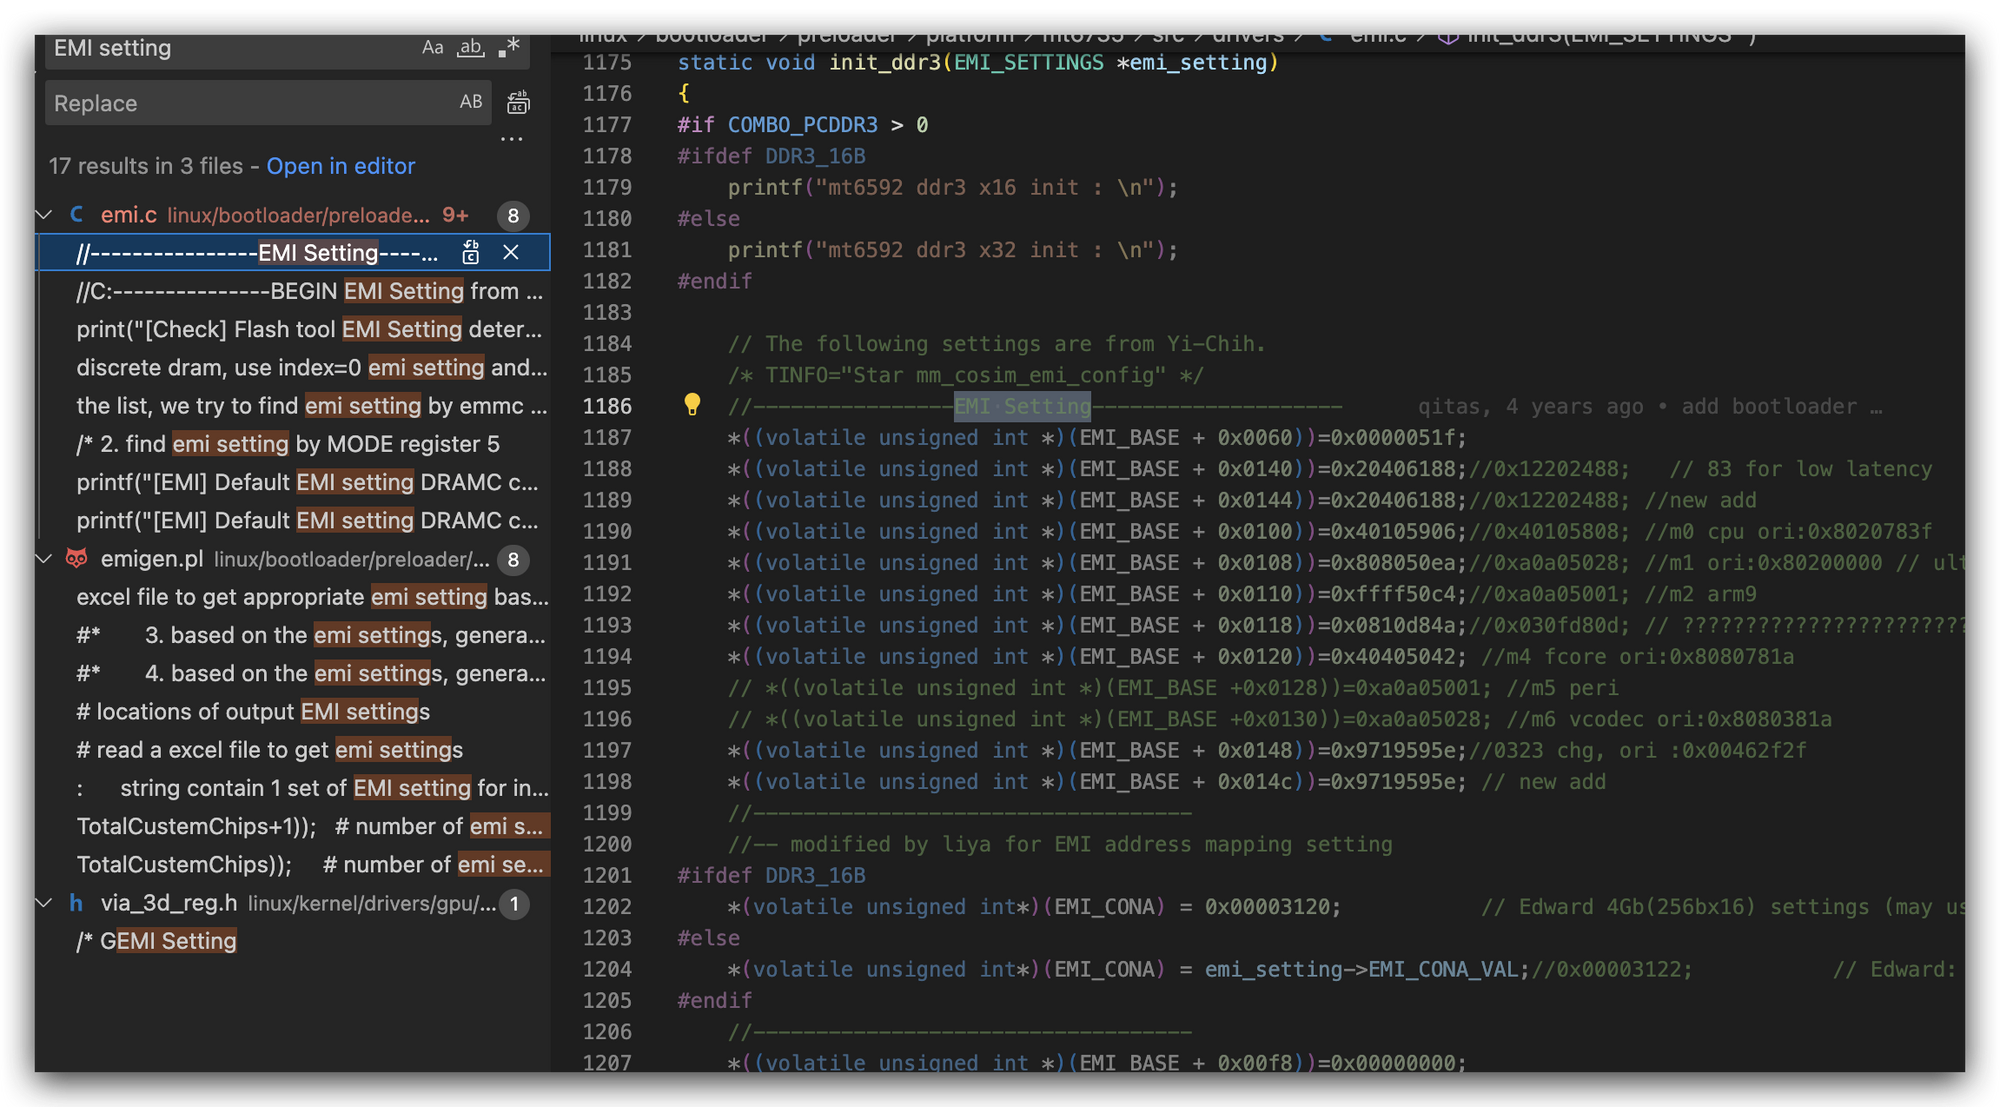The height and width of the screenshot is (1107, 2000).
Task: Click lightbulb code action icon
Action: 691,405
